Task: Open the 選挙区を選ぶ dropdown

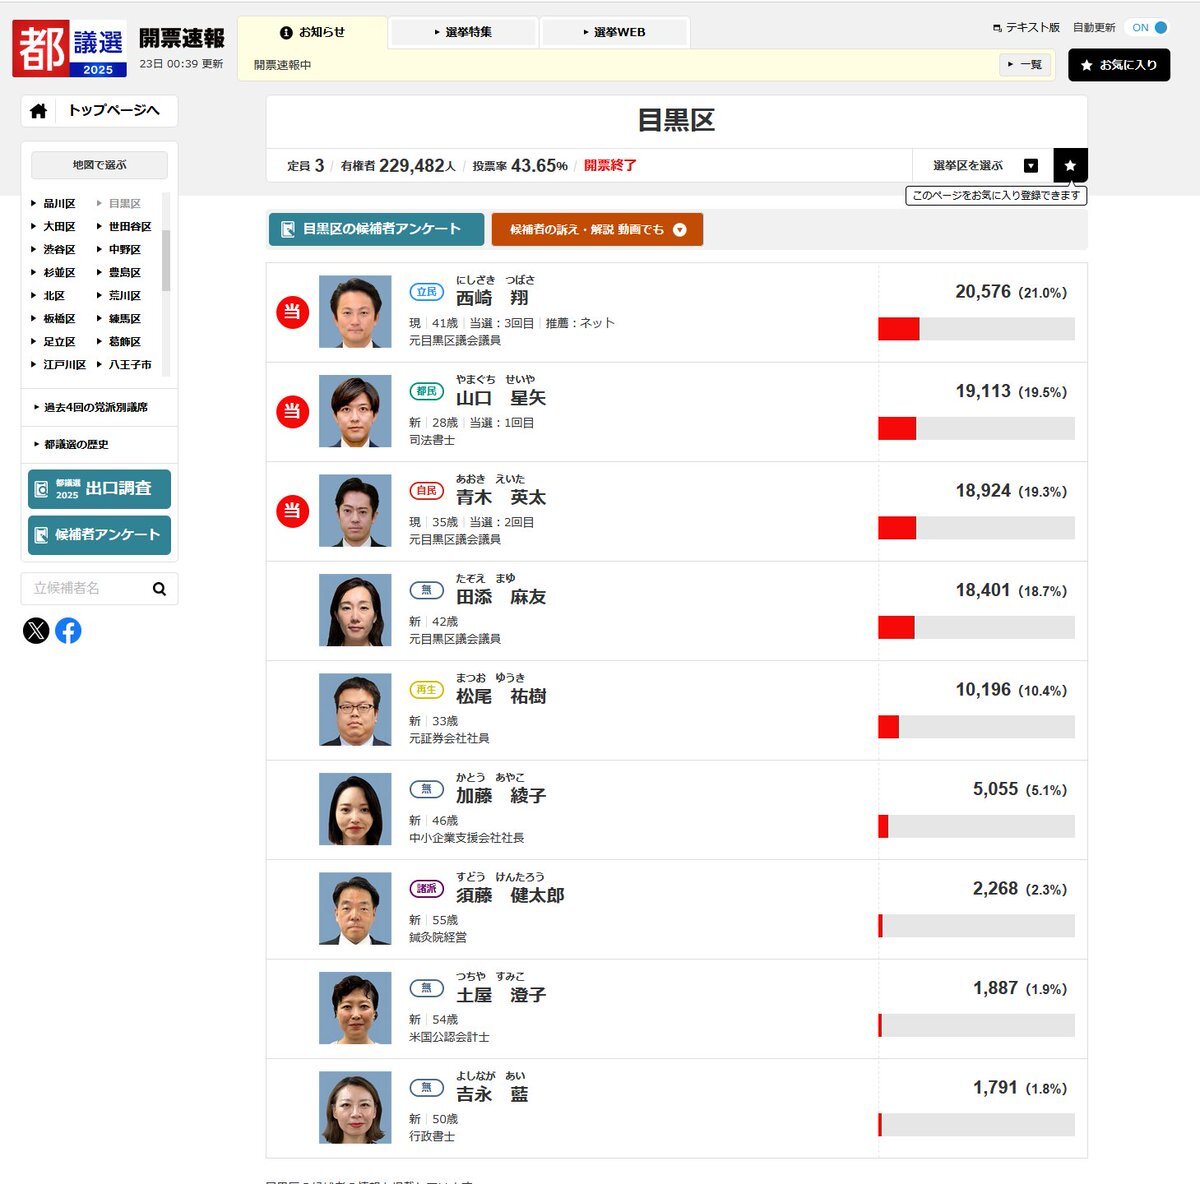Action: tap(983, 165)
